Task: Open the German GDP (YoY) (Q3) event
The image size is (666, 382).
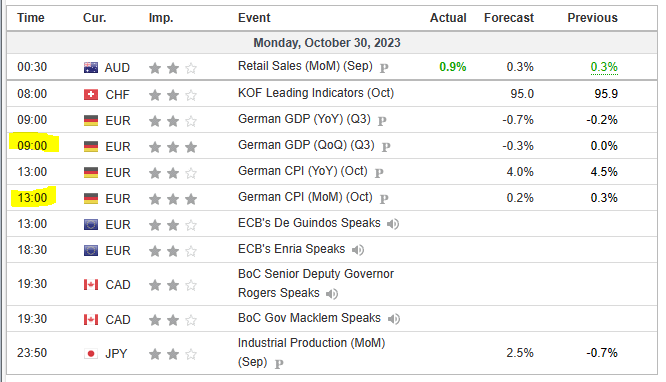Action: click(x=304, y=119)
